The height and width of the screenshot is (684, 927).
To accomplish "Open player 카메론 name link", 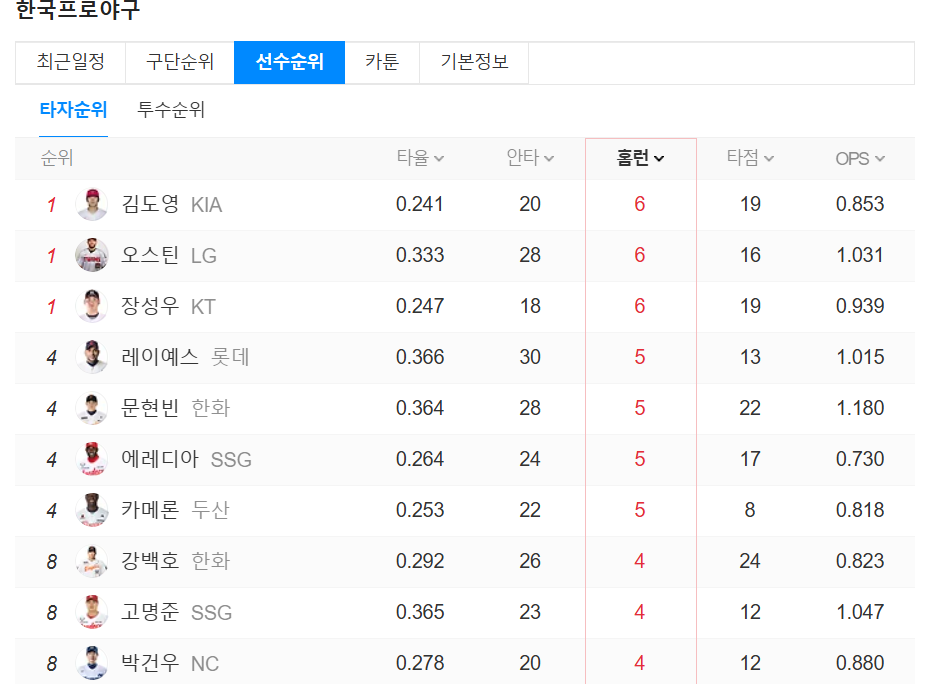I will click(150, 510).
